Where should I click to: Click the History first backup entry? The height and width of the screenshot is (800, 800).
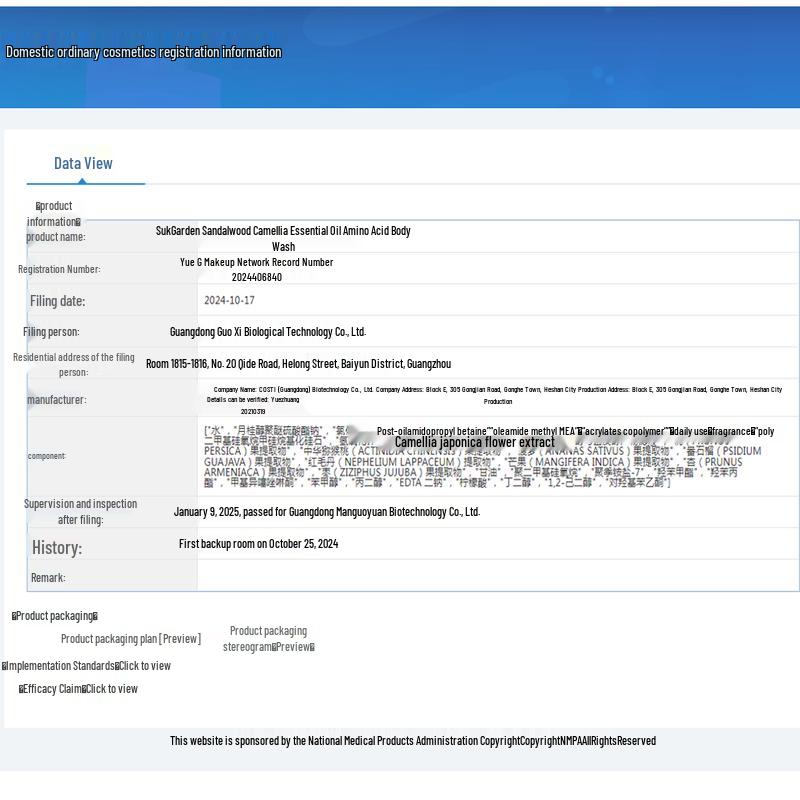[258, 544]
